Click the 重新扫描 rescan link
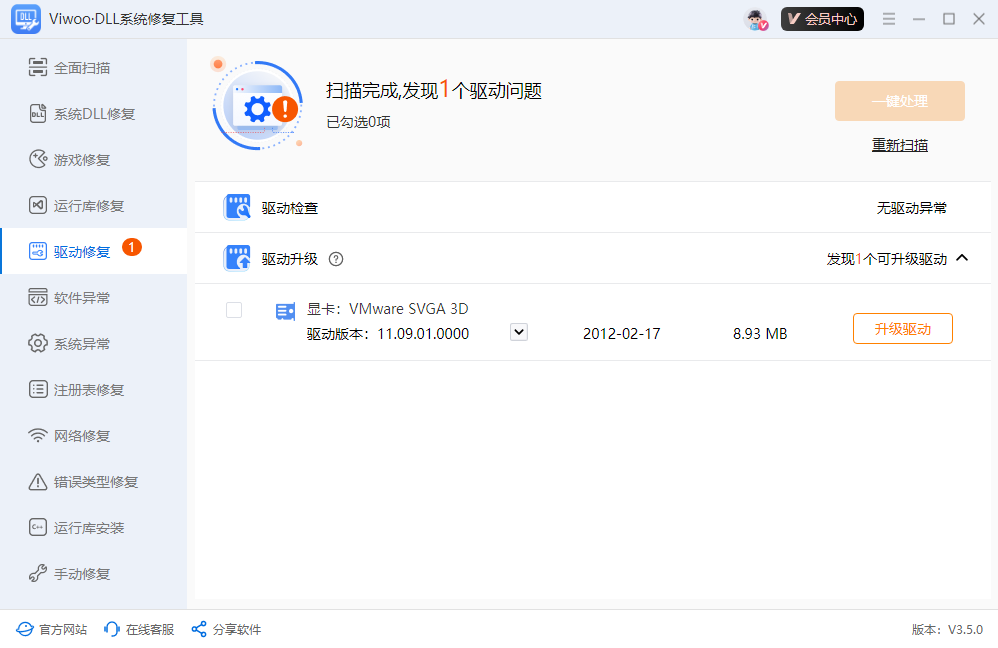Image resolution: width=998 pixels, height=648 pixels. click(899, 145)
